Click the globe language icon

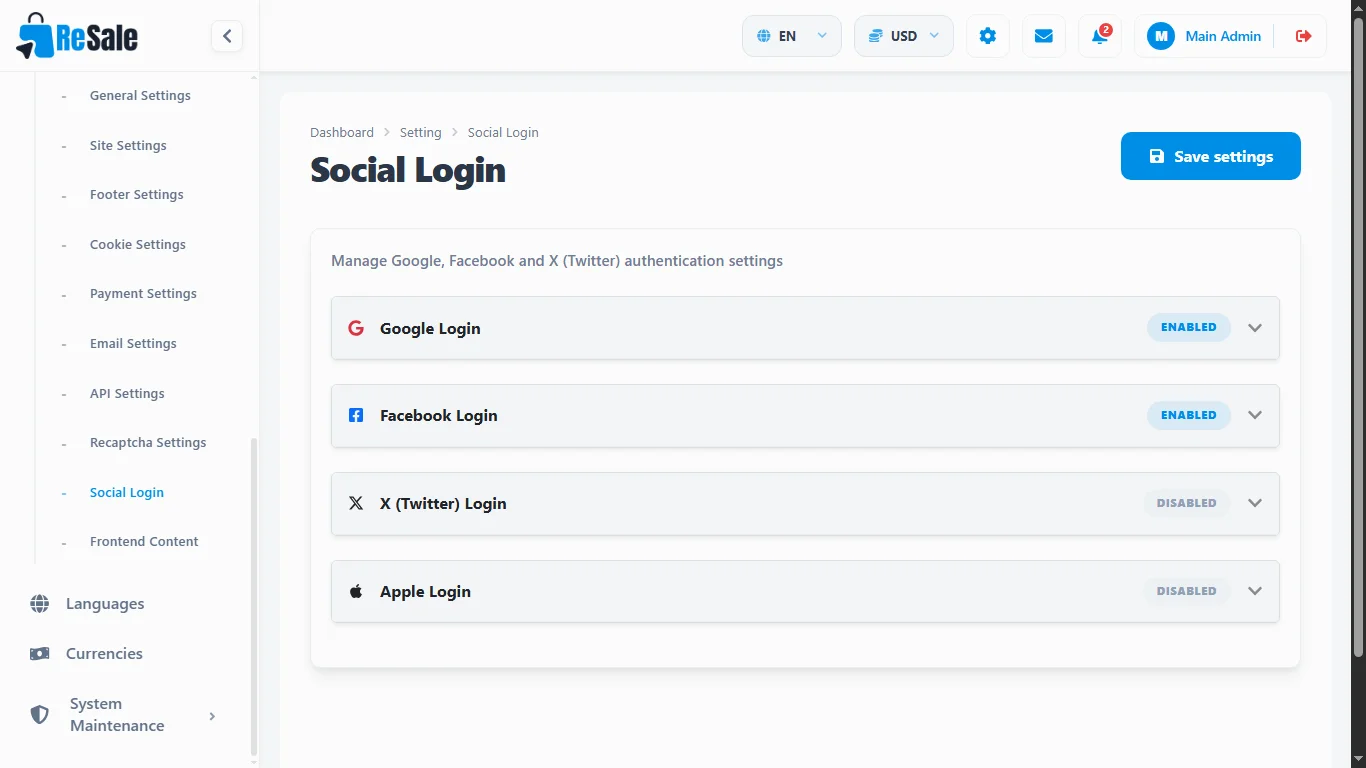click(x=763, y=36)
